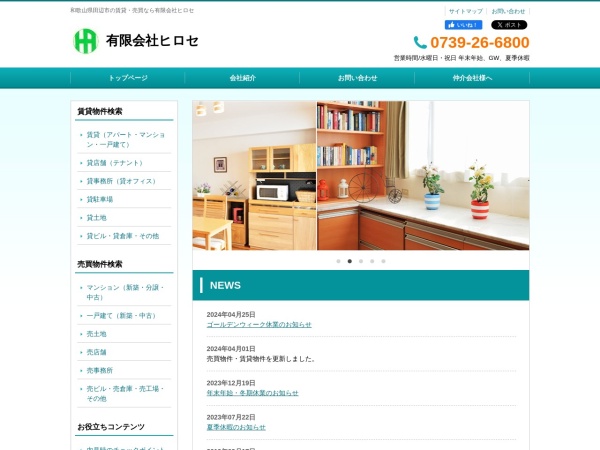Select 売事務所 in sidebar
Viewport: 600px width, 450px height.
pos(99,370)
